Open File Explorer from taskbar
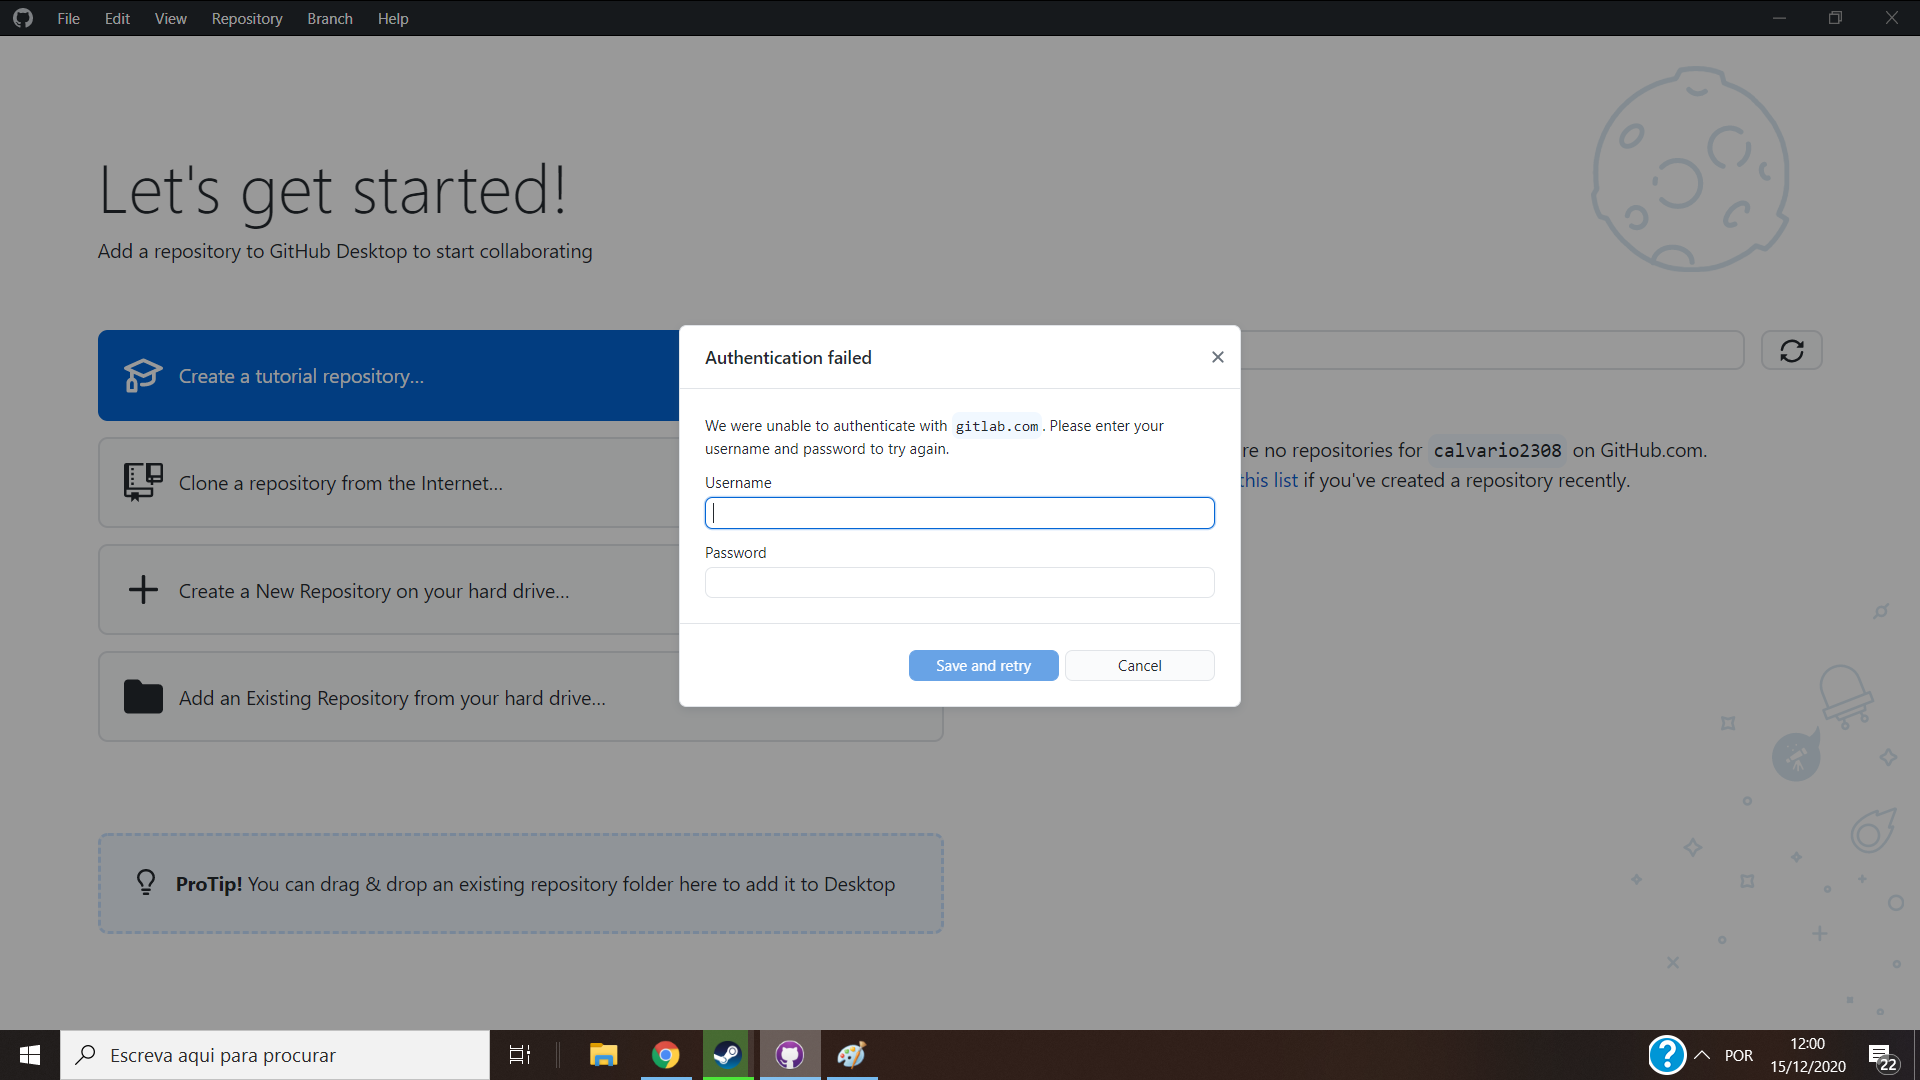The image size is (1920, 1080). coord(603,1055)
